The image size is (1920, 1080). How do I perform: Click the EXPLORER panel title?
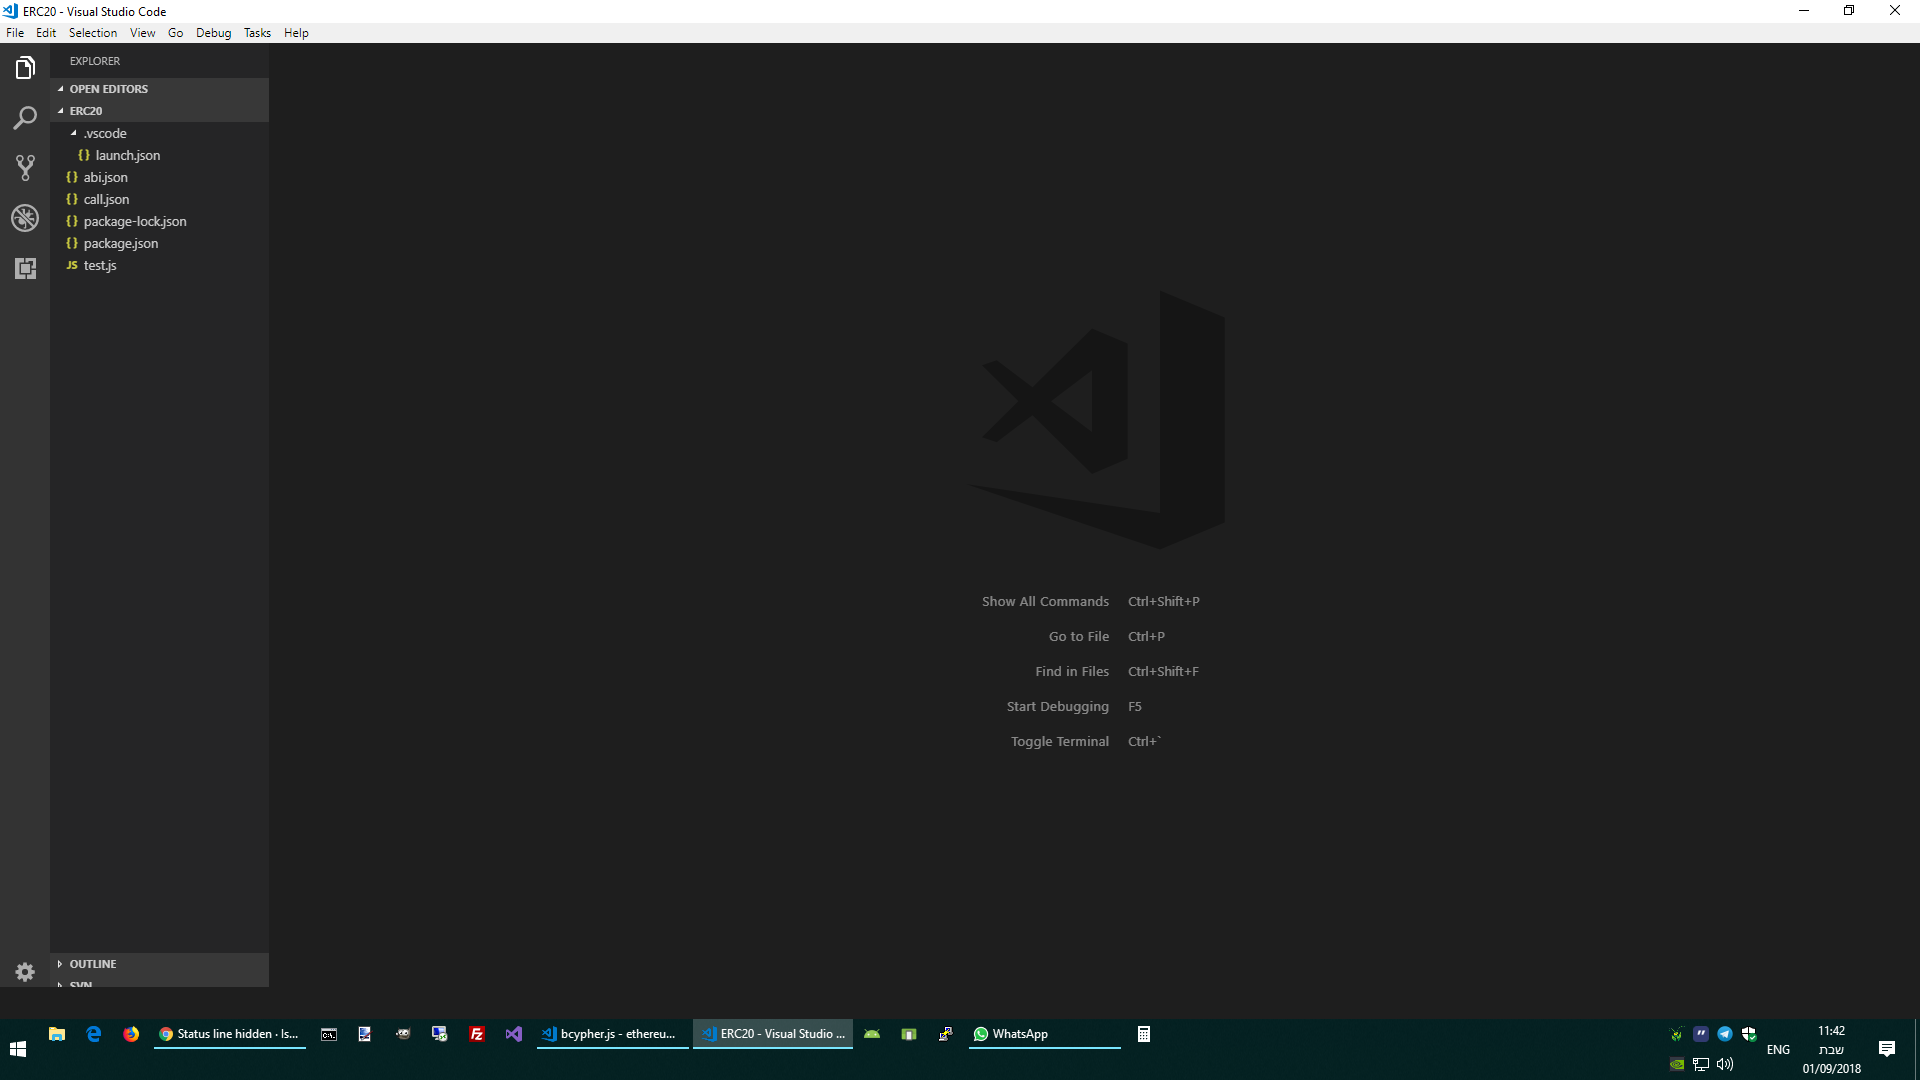coord(95,61)
